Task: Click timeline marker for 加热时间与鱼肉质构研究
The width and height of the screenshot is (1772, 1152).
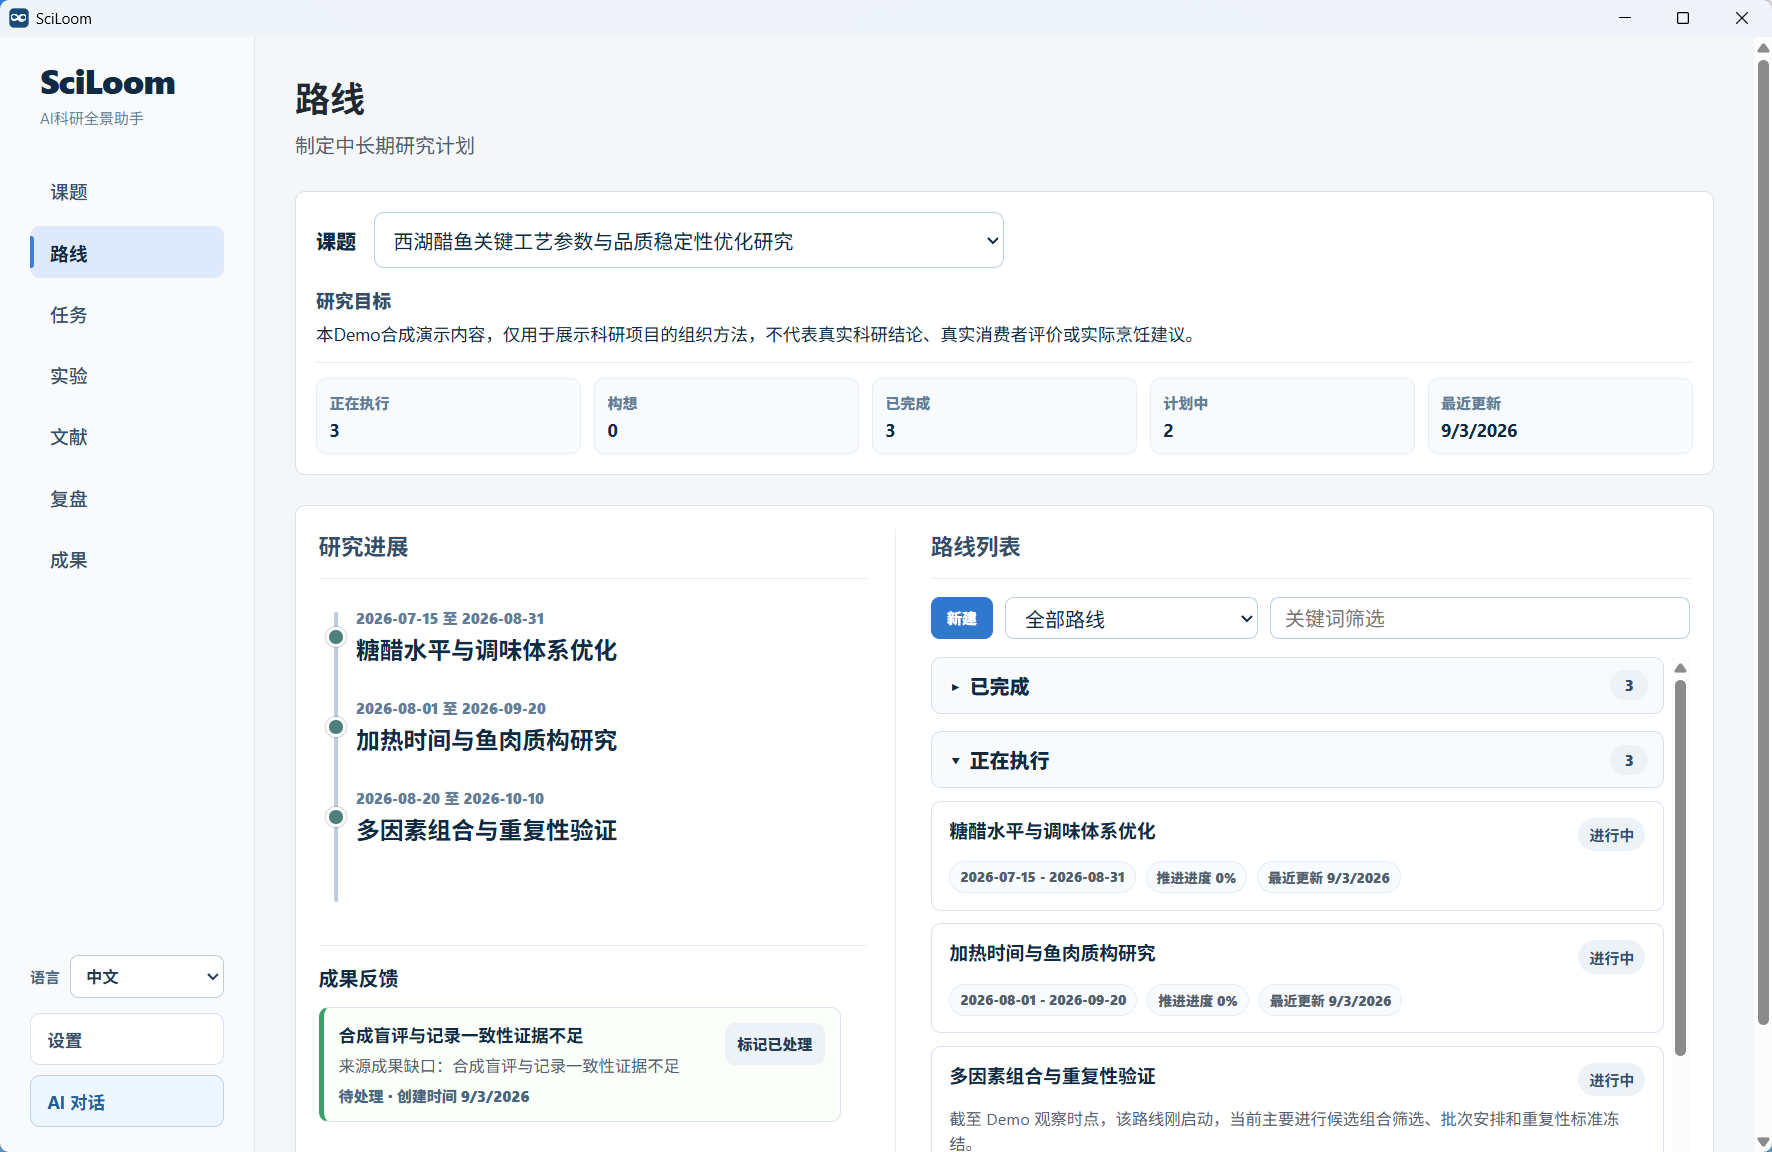Action: (336, 727)
